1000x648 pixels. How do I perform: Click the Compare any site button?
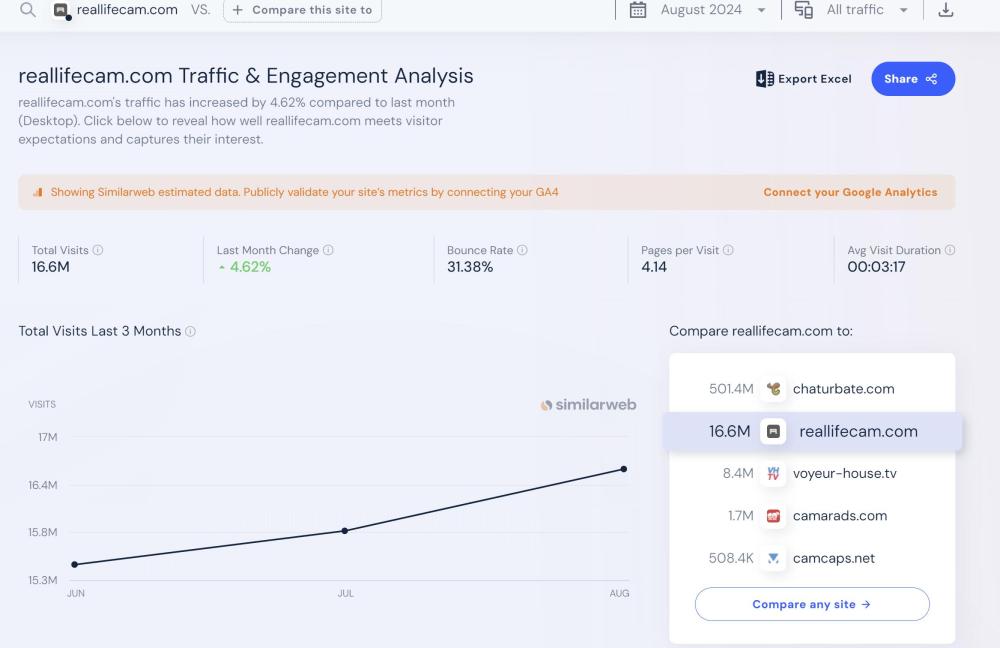811,604
